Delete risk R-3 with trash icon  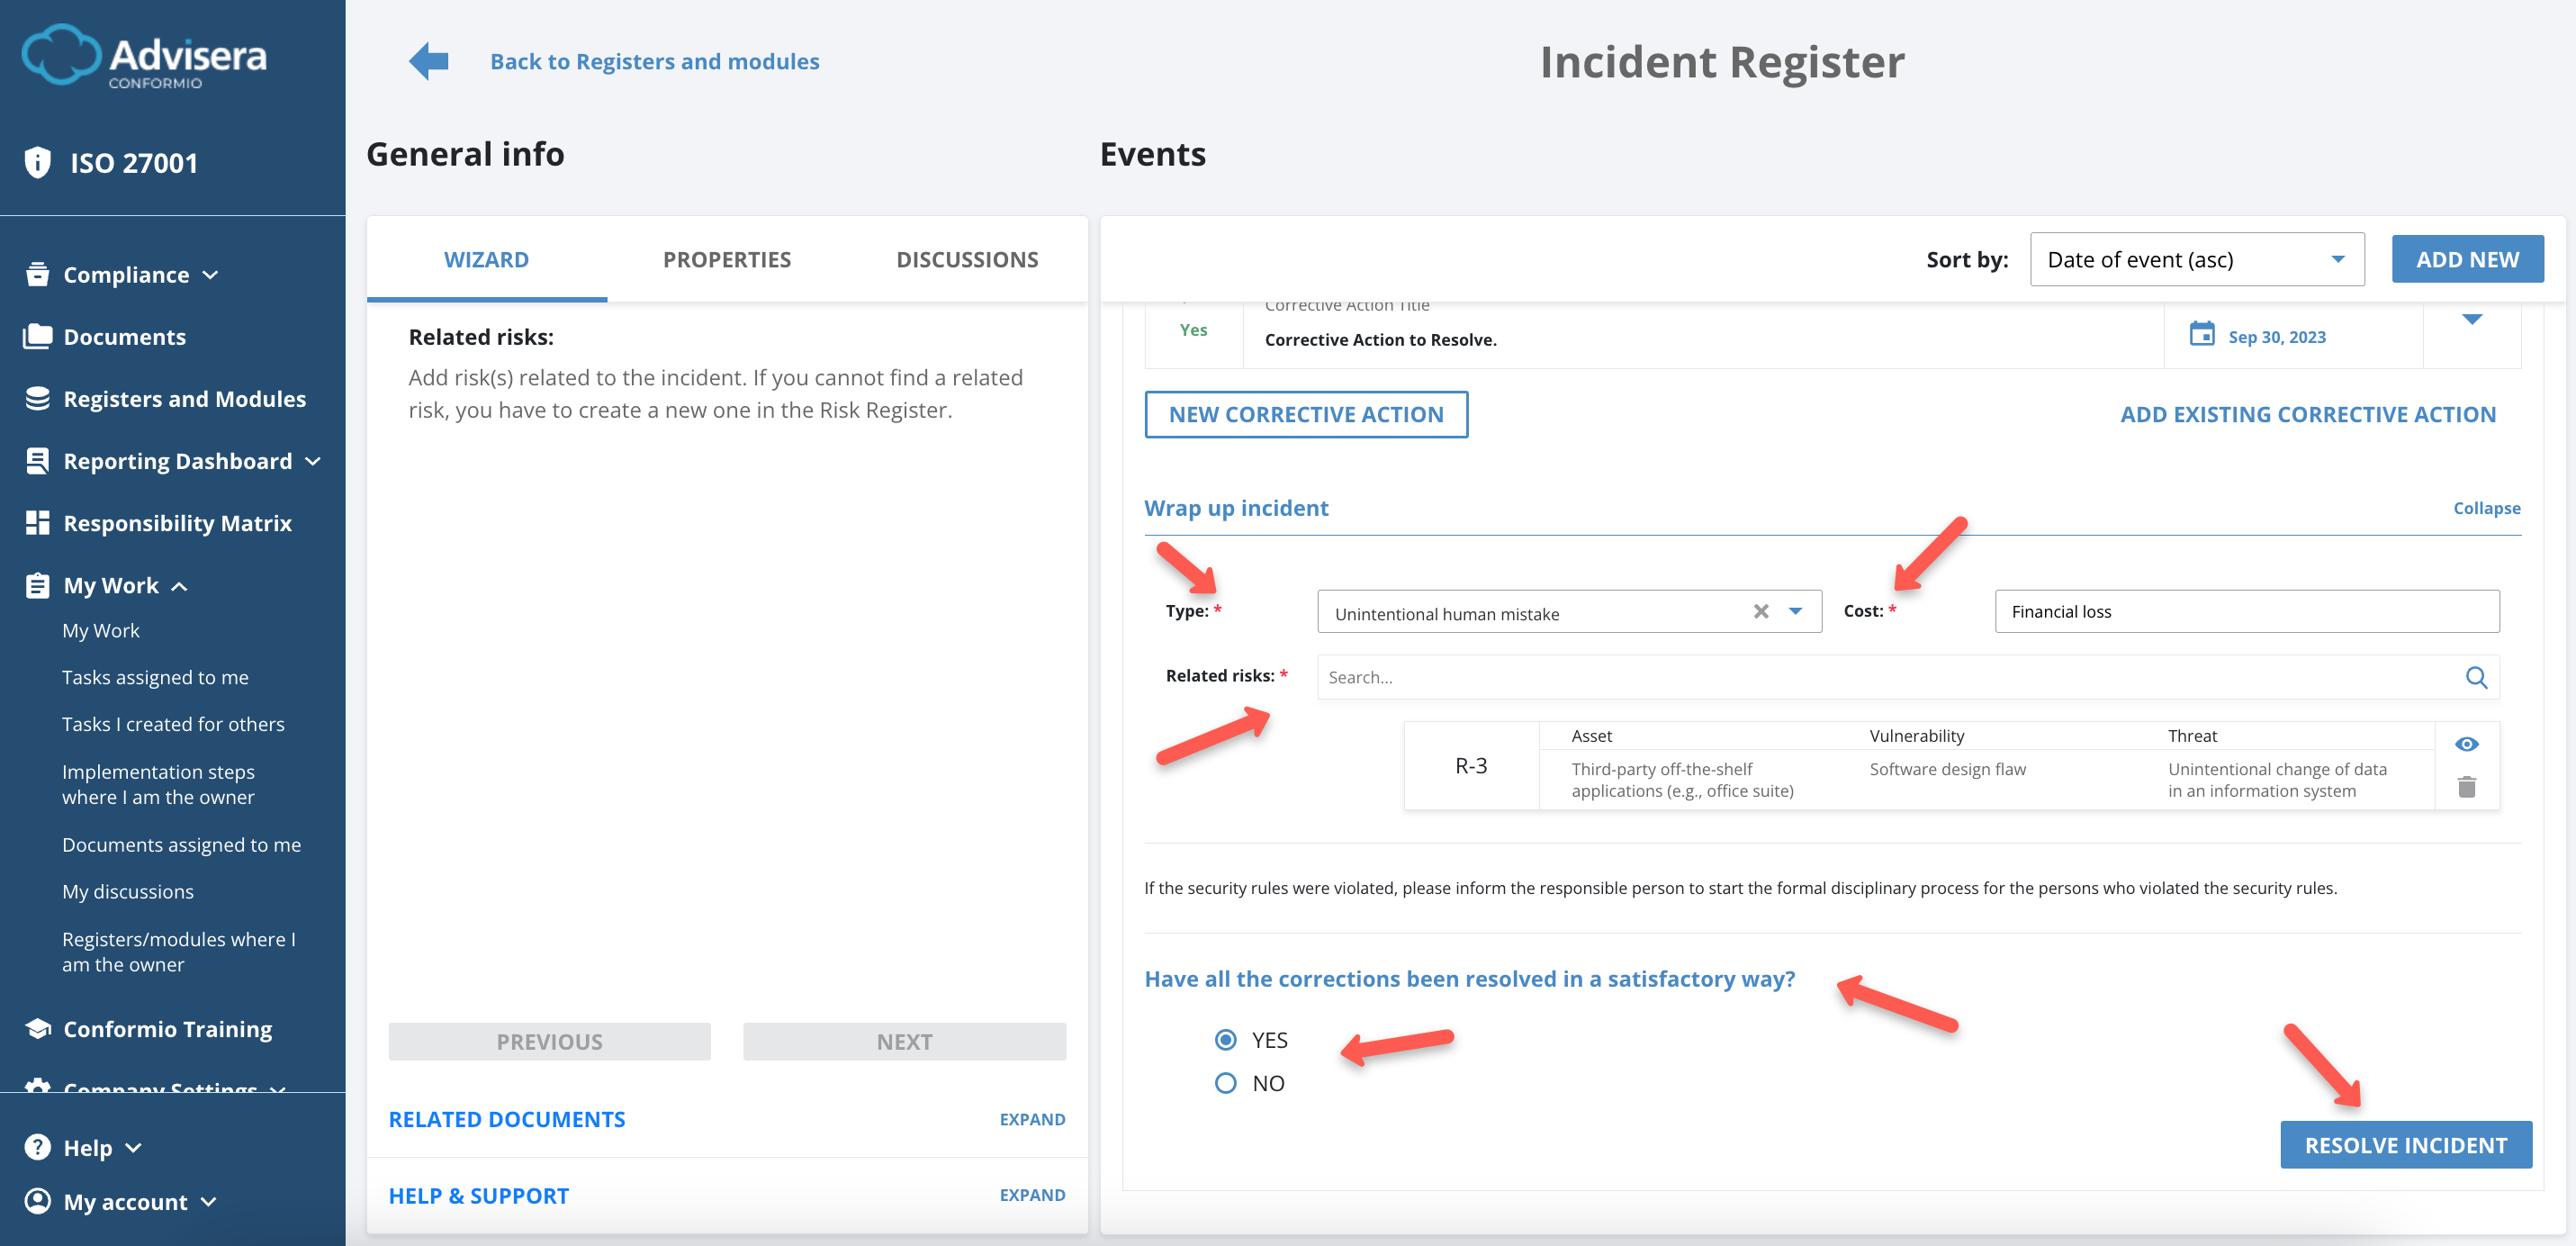[x=2467, y=786]
